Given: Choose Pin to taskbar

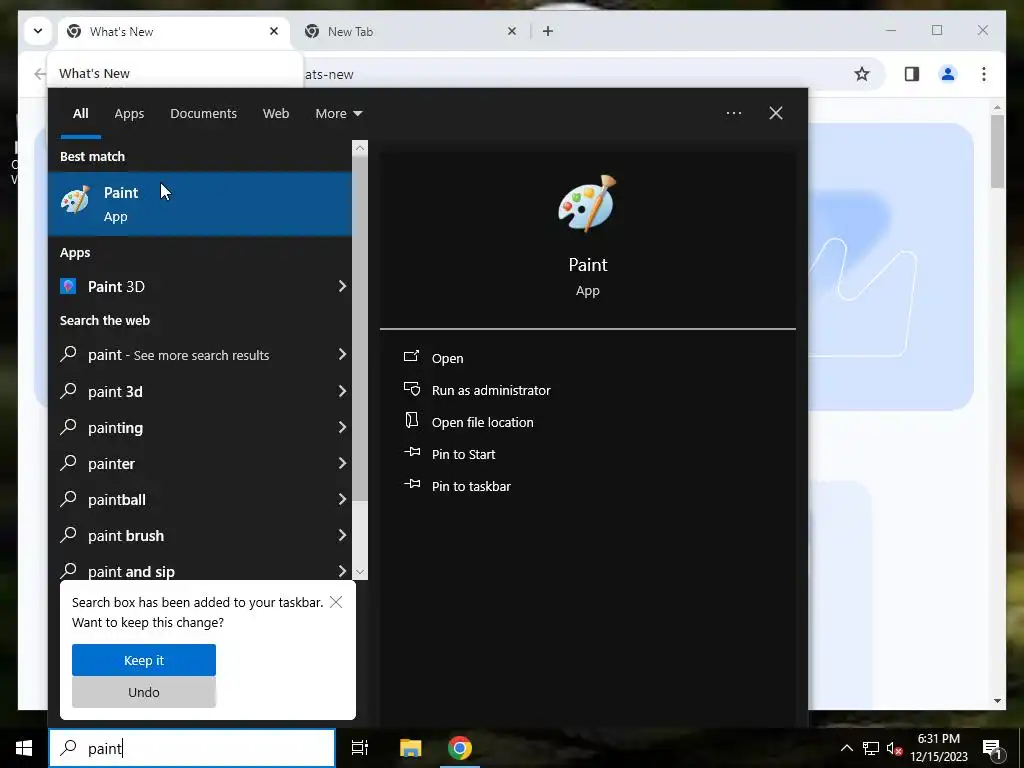Looking at the screenshot, I should point(471,486).
